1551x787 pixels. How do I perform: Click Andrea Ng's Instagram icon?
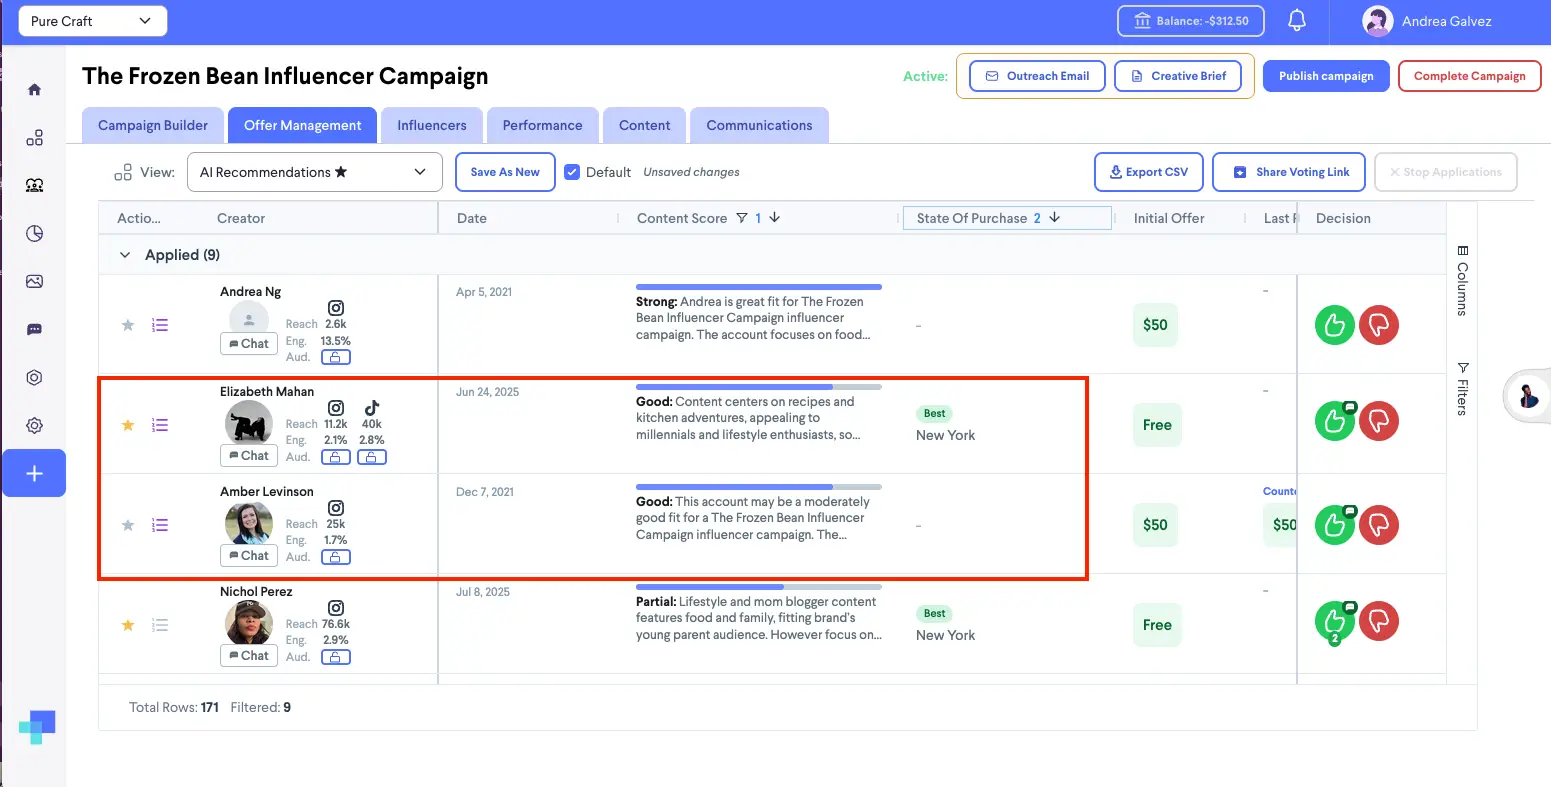[x=336, y=308]
